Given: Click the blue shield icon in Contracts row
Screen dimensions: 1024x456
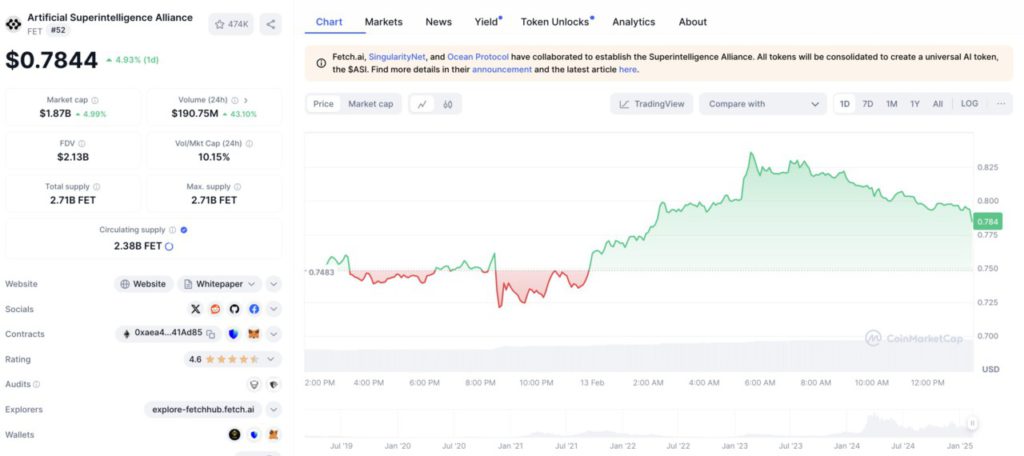Looking at the screenshot, I should [233, 334].
